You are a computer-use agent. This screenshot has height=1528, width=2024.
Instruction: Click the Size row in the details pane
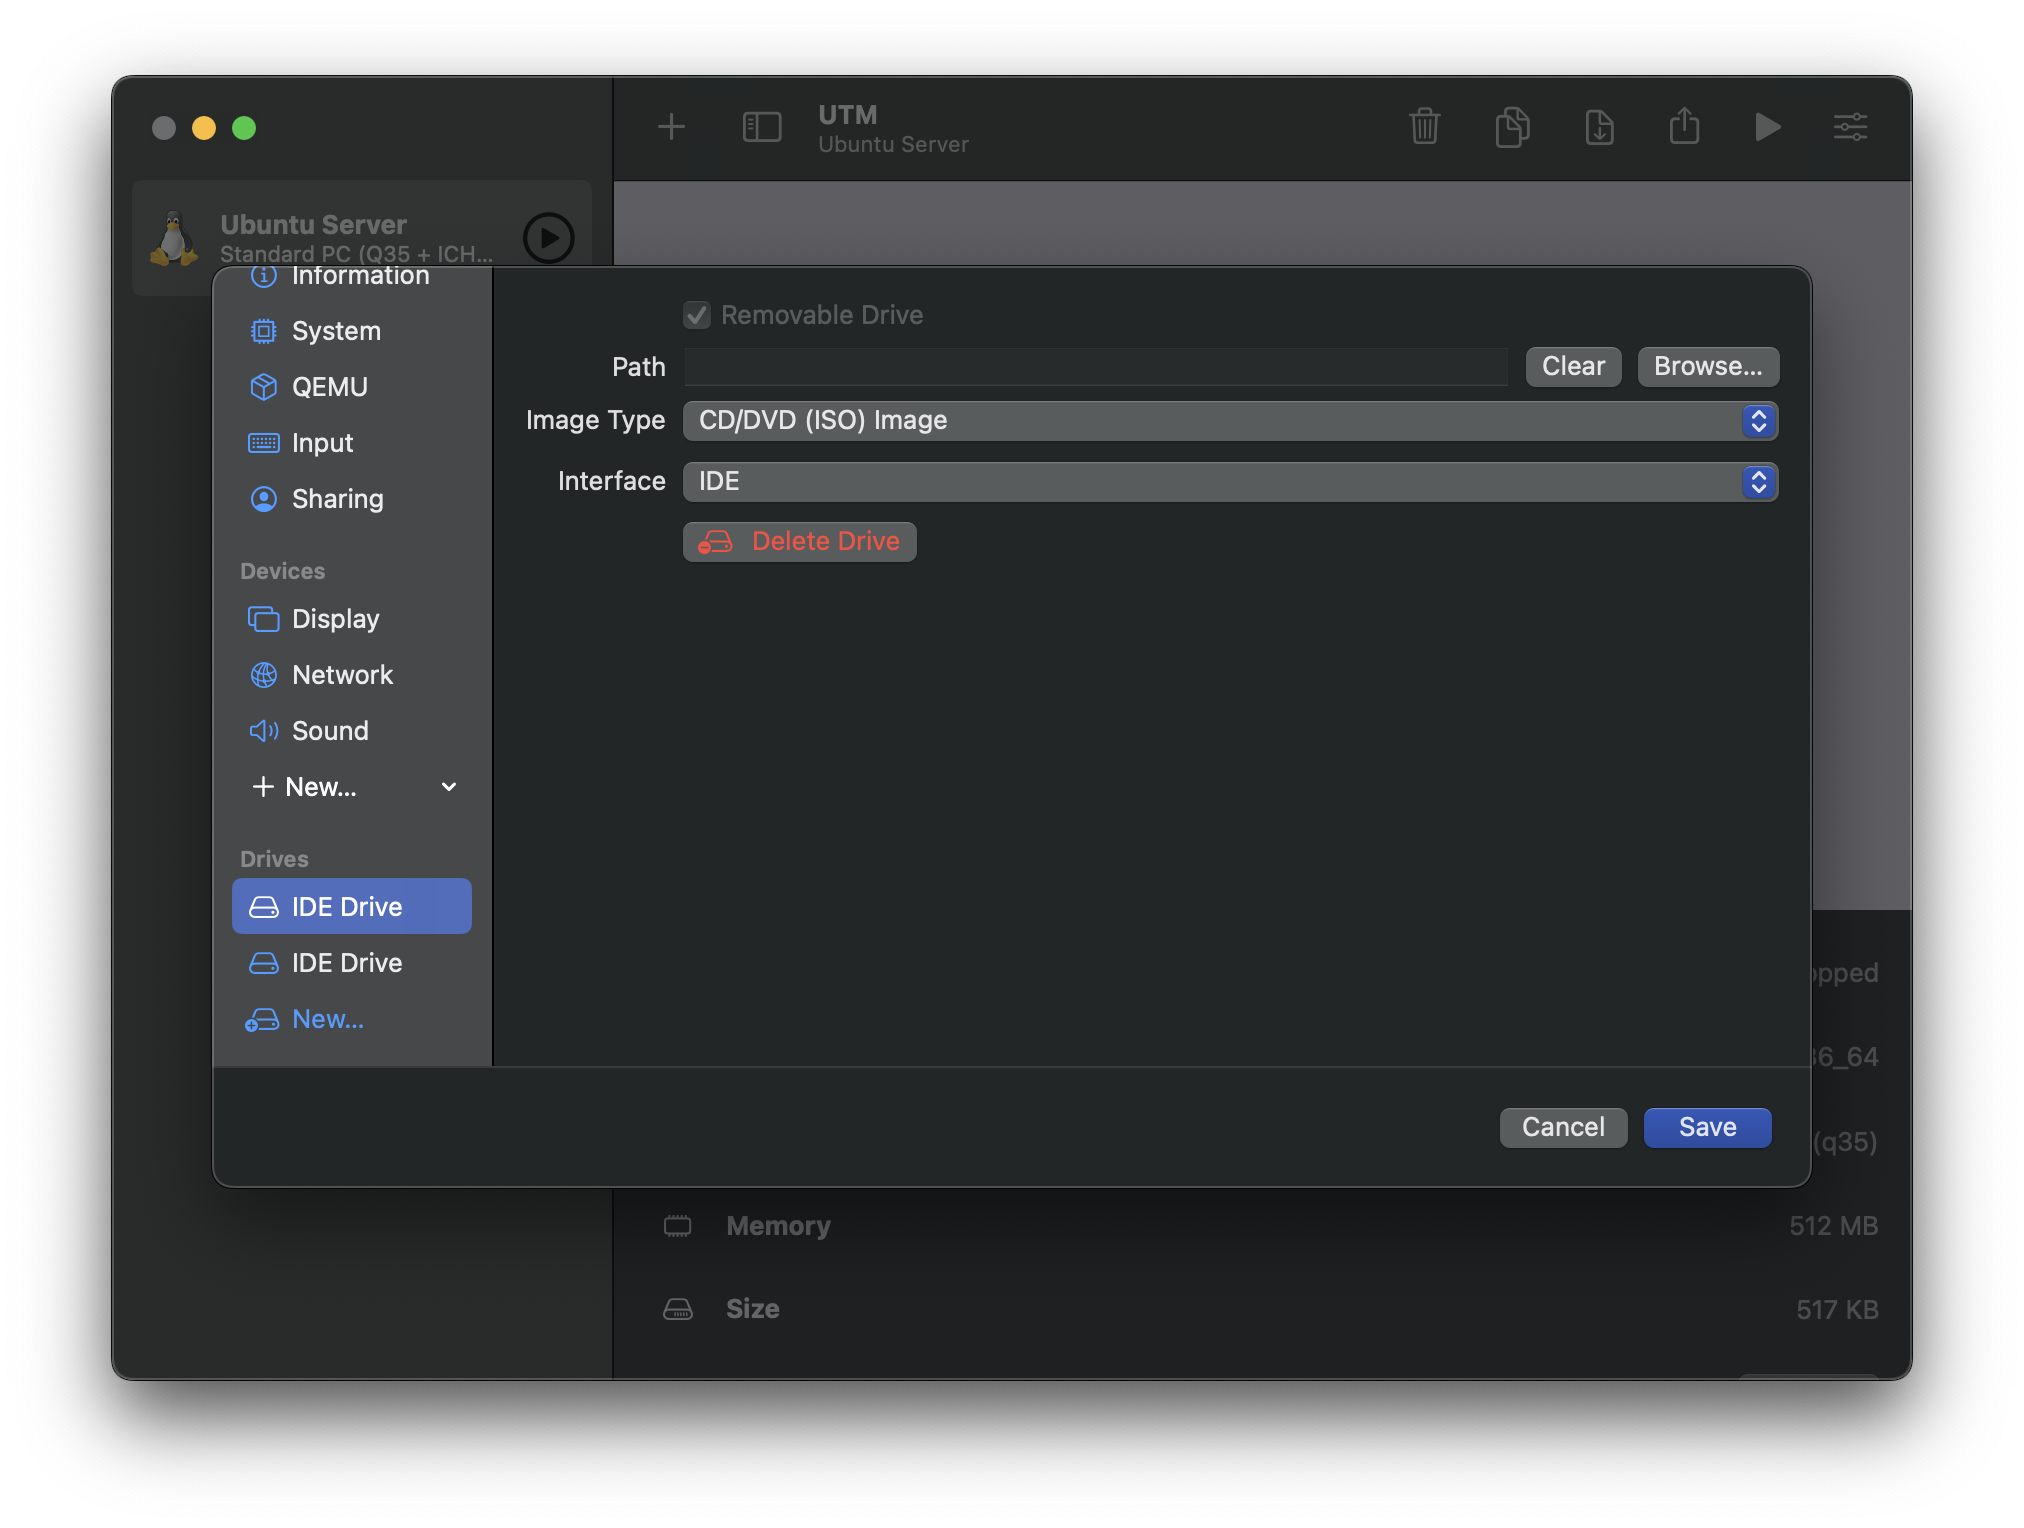coord(1270,1309)
